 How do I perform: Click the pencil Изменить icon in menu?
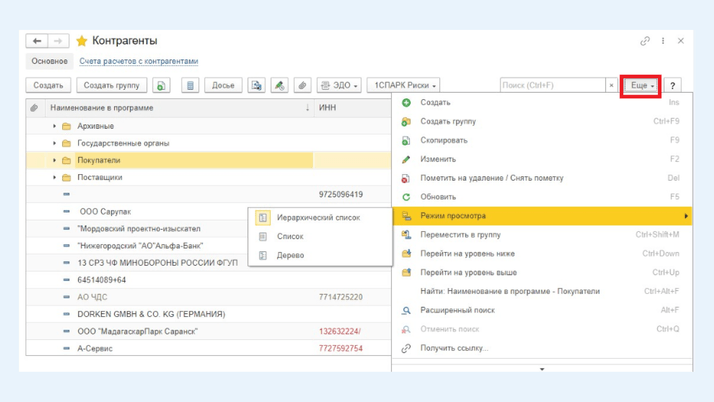406,159
